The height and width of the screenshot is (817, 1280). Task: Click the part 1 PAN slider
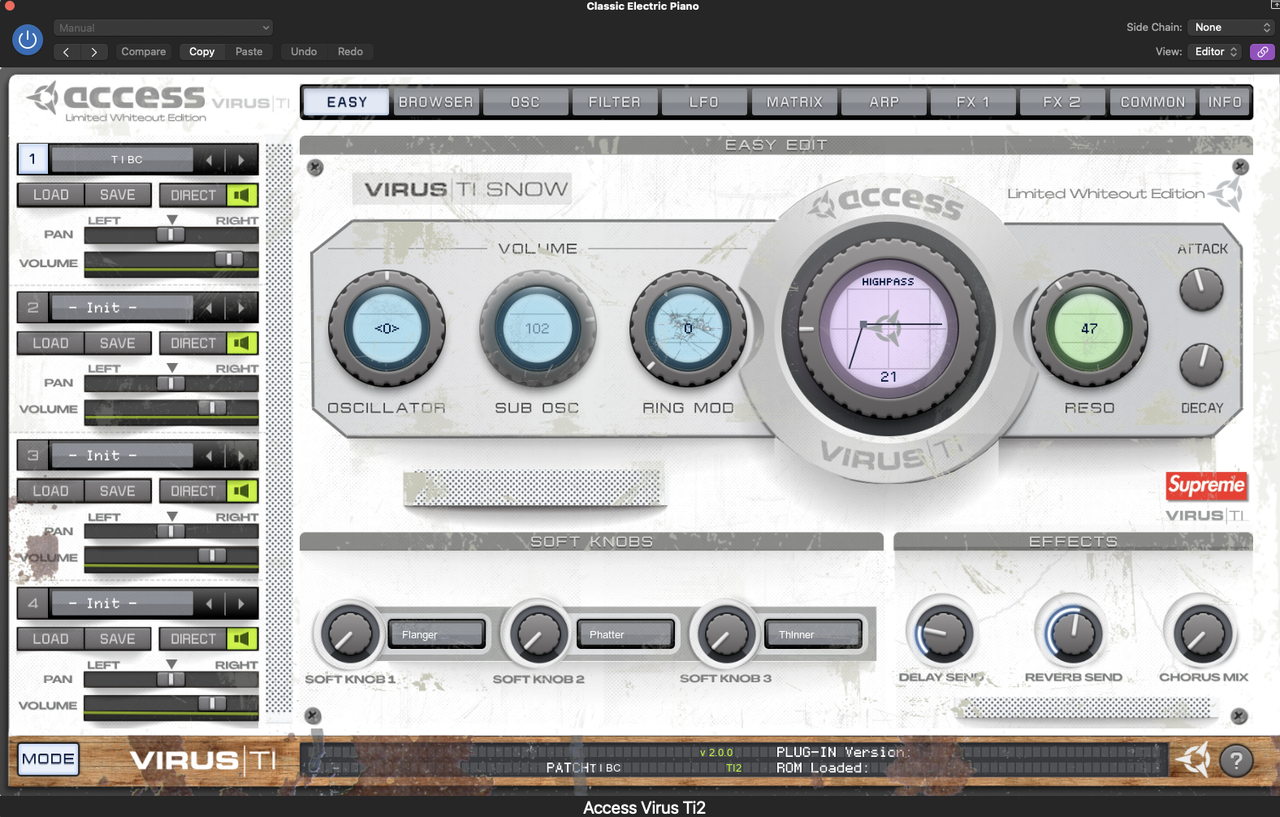pos(171,235)
